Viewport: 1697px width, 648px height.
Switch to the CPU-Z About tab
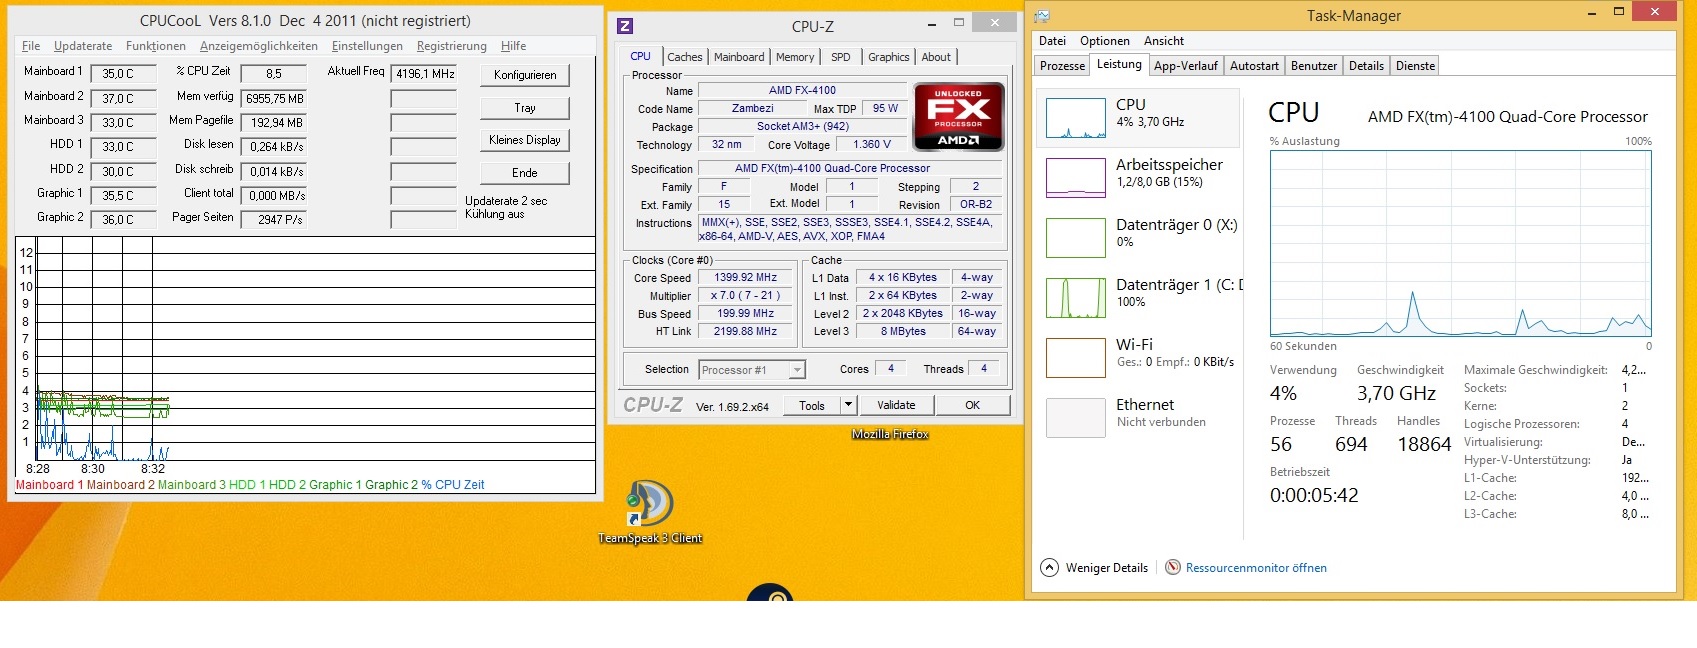(937, 57)
